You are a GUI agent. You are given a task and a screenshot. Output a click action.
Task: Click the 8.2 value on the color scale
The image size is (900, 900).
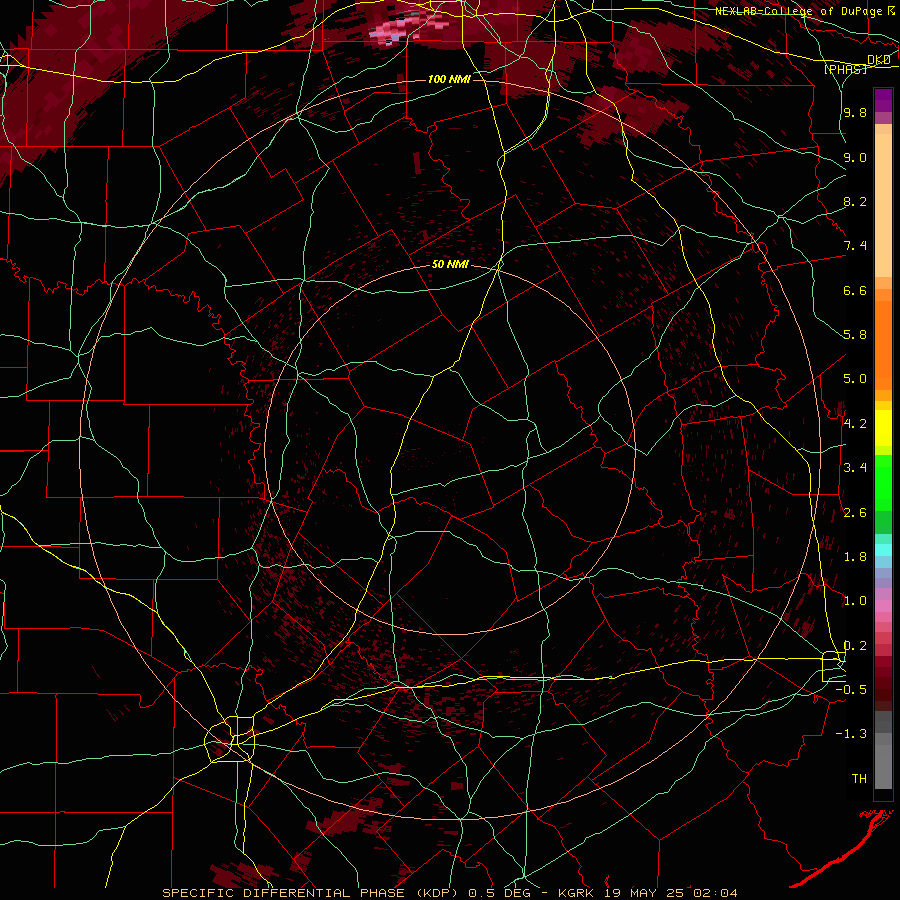point(855,201)
